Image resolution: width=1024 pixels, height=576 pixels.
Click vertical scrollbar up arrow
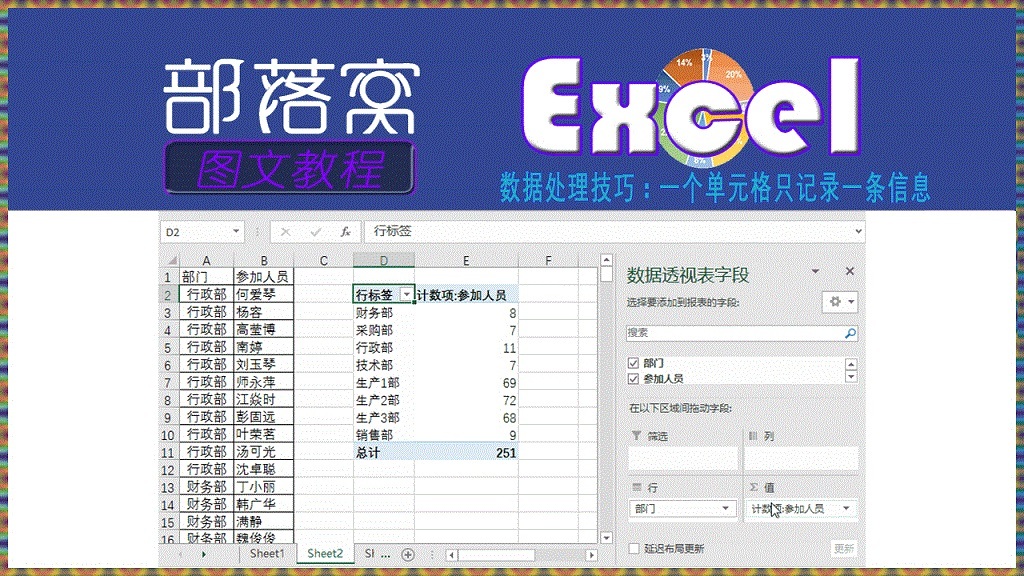click(606, 261)
